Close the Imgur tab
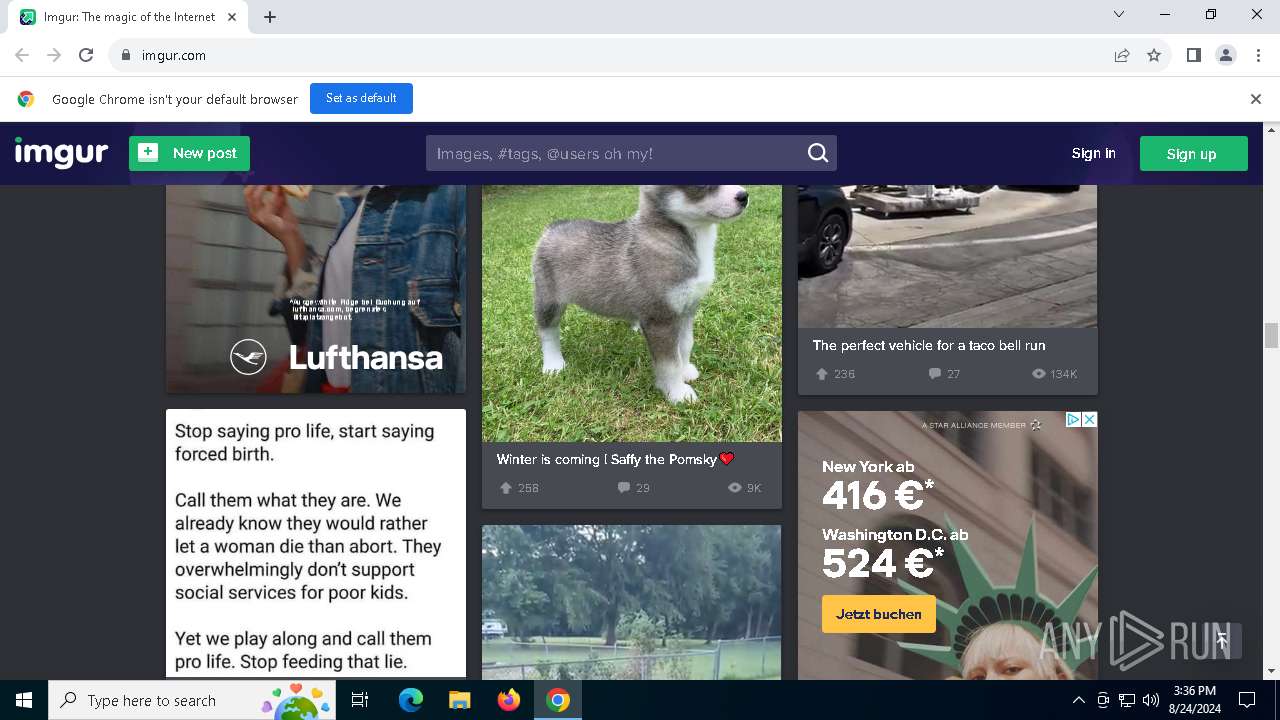 click(232, 17)
